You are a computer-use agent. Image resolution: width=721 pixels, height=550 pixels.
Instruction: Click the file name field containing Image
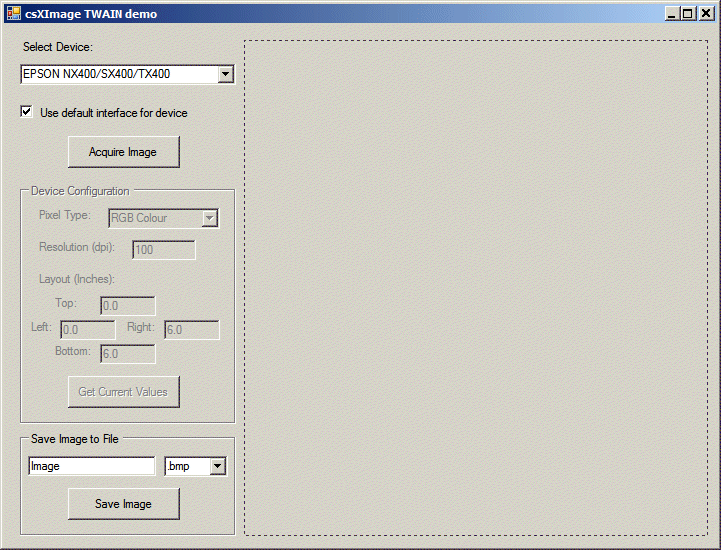tap(92, 466)
